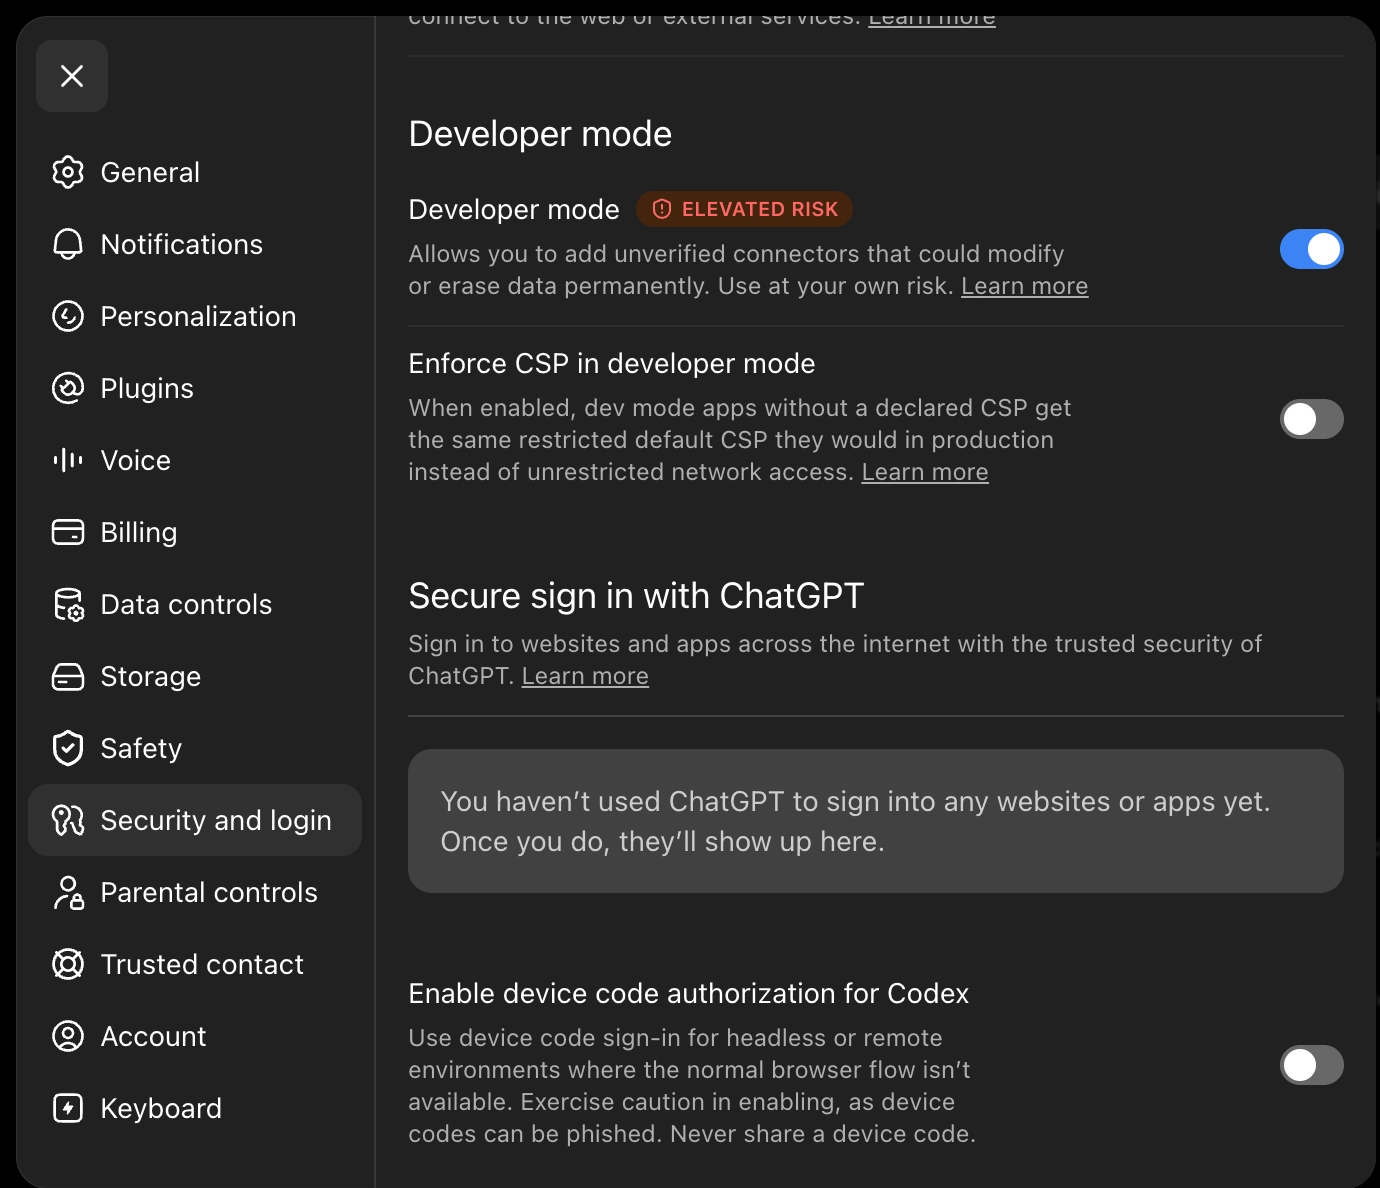Turn off the Developer mode toggle
The width and height of the screenshot is (1380, 1188).
click(x=1312, y=249)
